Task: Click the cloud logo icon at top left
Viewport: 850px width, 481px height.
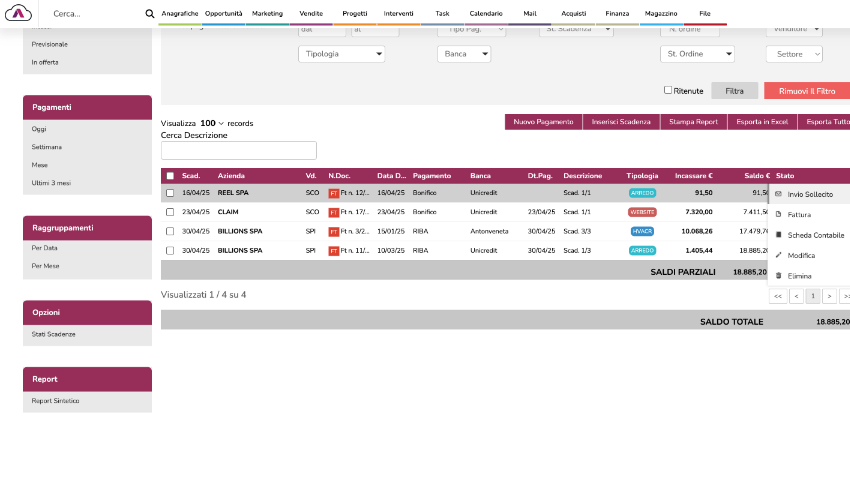Action: click(19, 13)
